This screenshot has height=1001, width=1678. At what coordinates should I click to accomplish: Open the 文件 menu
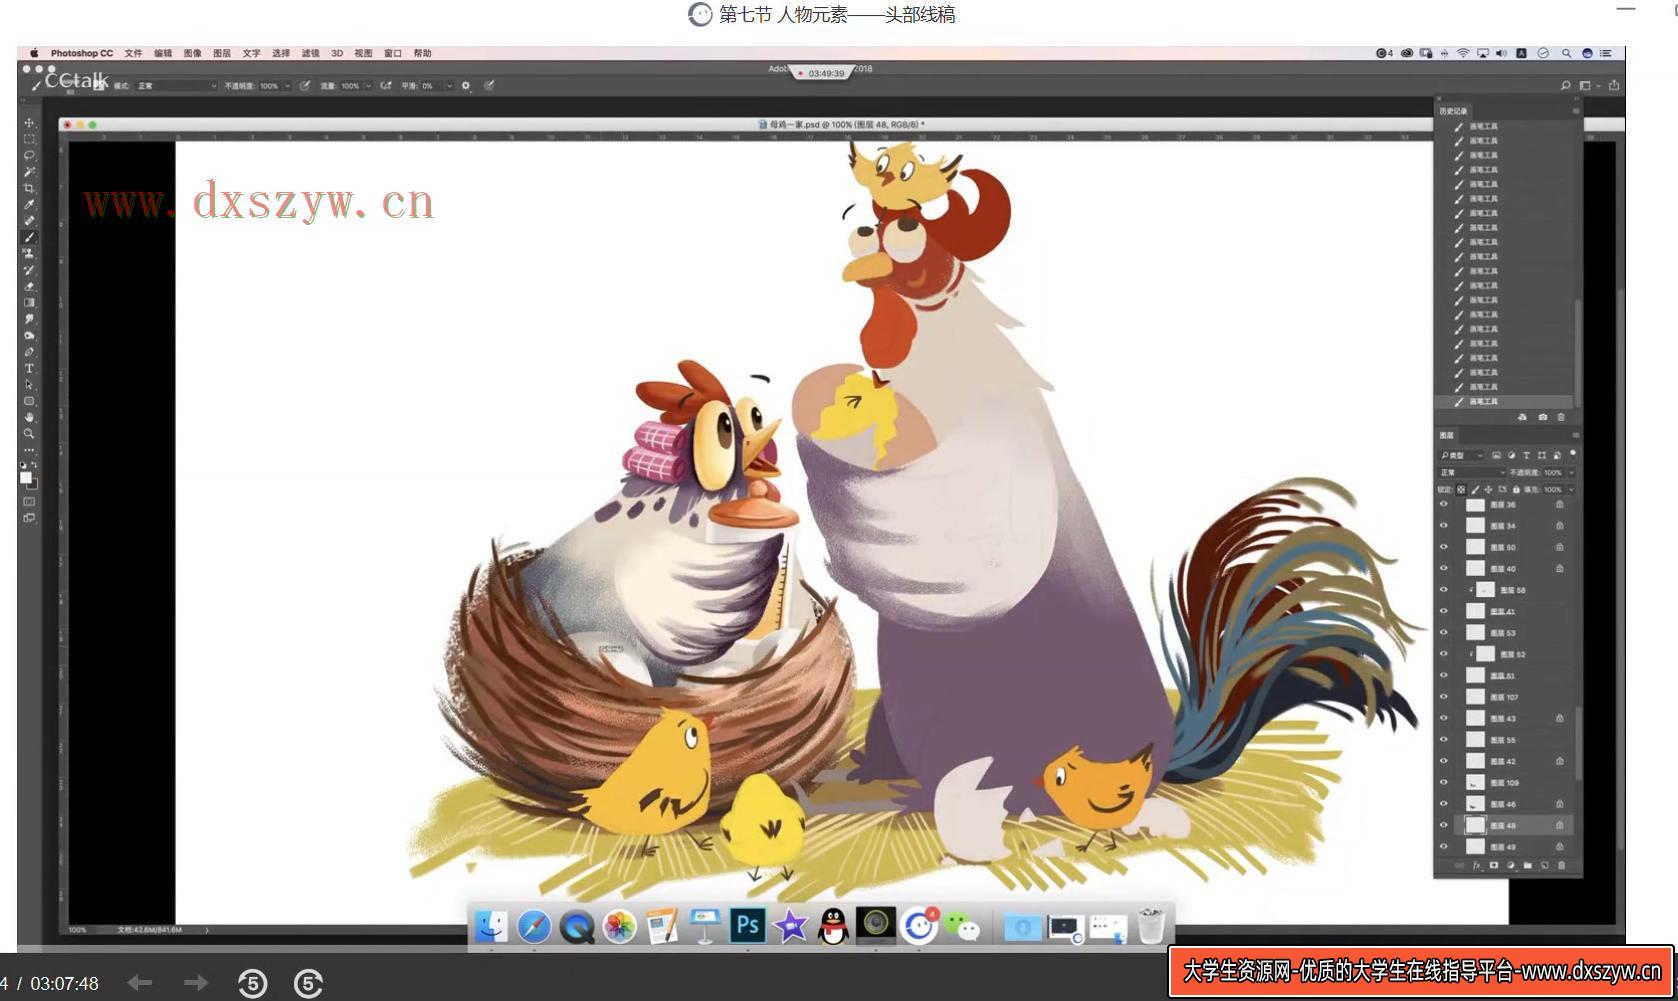[x=133, y=53]
